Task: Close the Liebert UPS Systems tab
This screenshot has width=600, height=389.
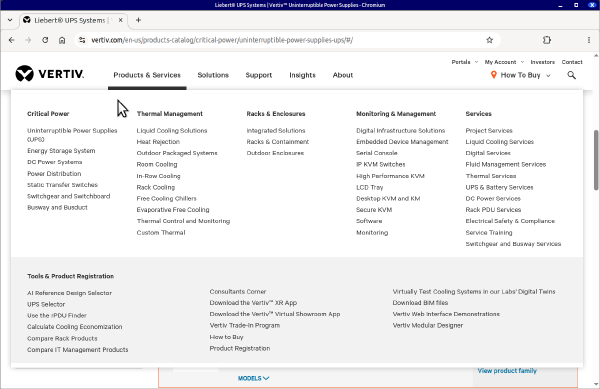Action: [x=121, y=20]
